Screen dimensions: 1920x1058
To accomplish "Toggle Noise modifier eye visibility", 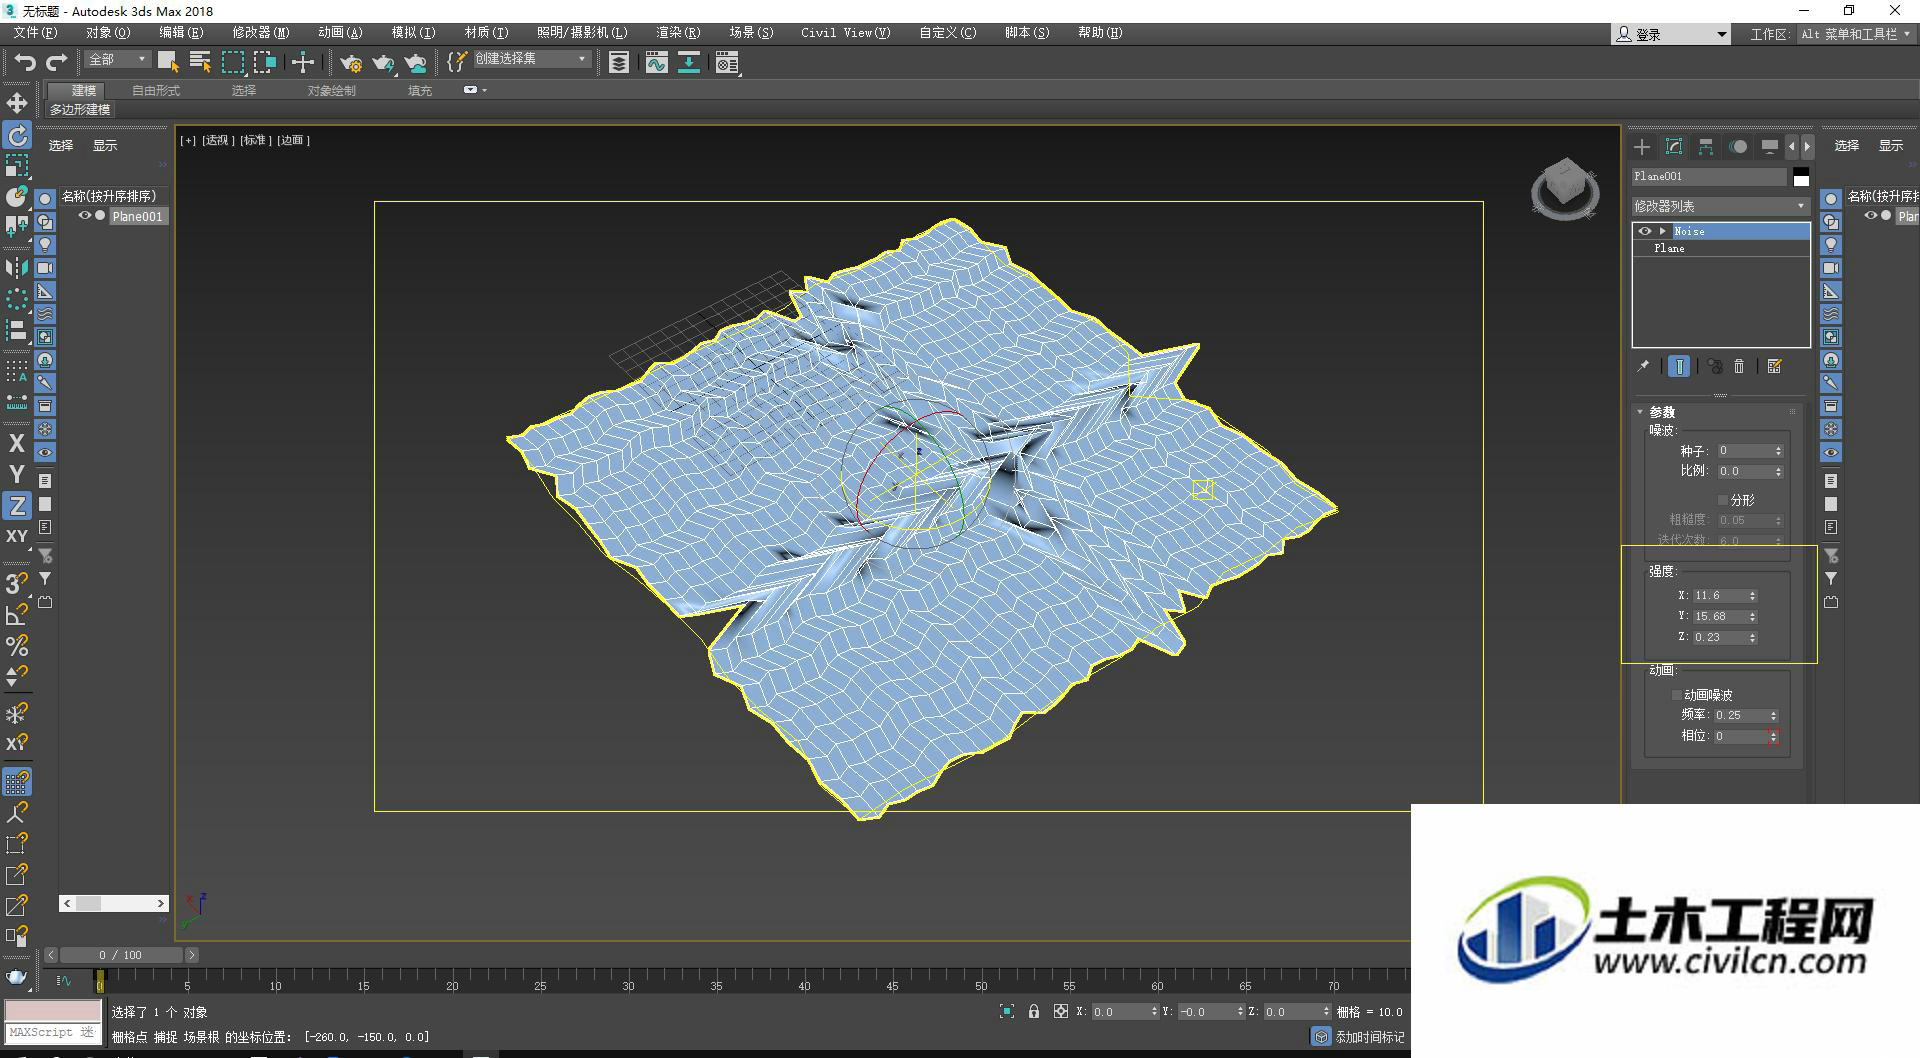I will pyautogui.click(x=1645, y=231).
